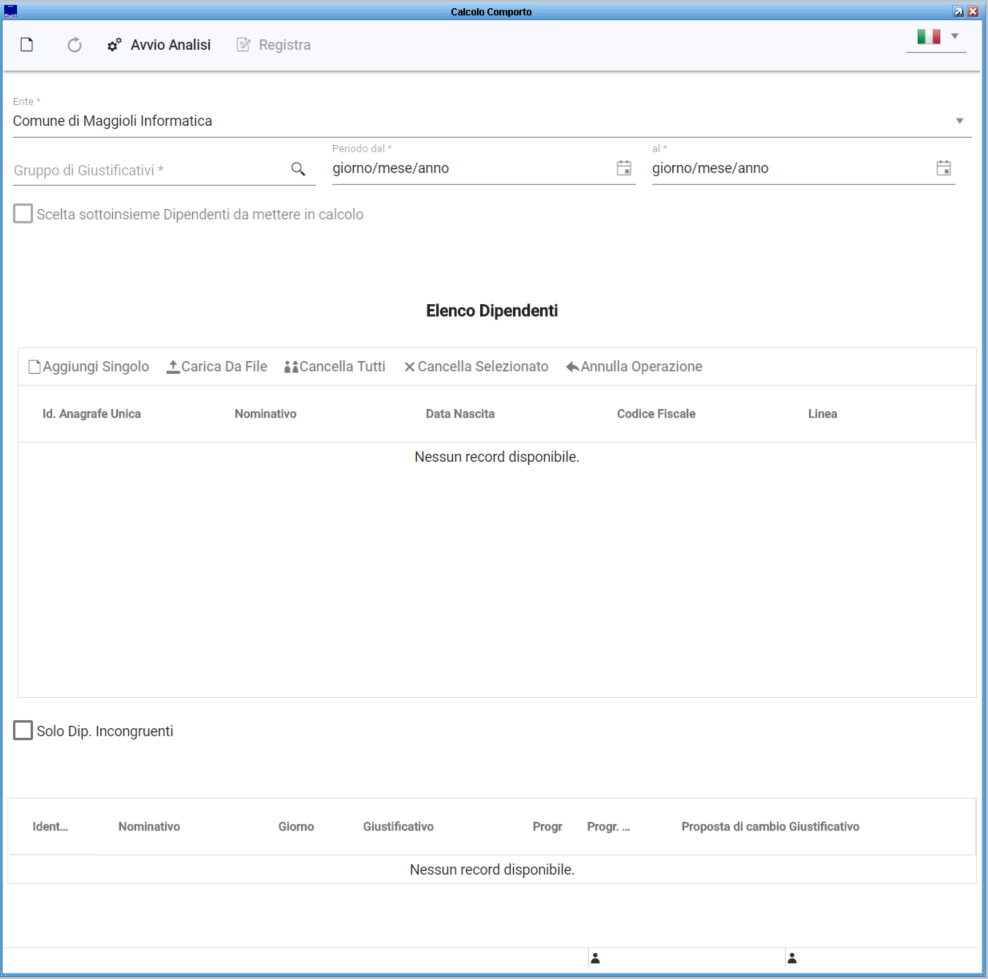Click the Registra button
The height and width of the screenshot is (979, 988).
click(x=273, y=45)
